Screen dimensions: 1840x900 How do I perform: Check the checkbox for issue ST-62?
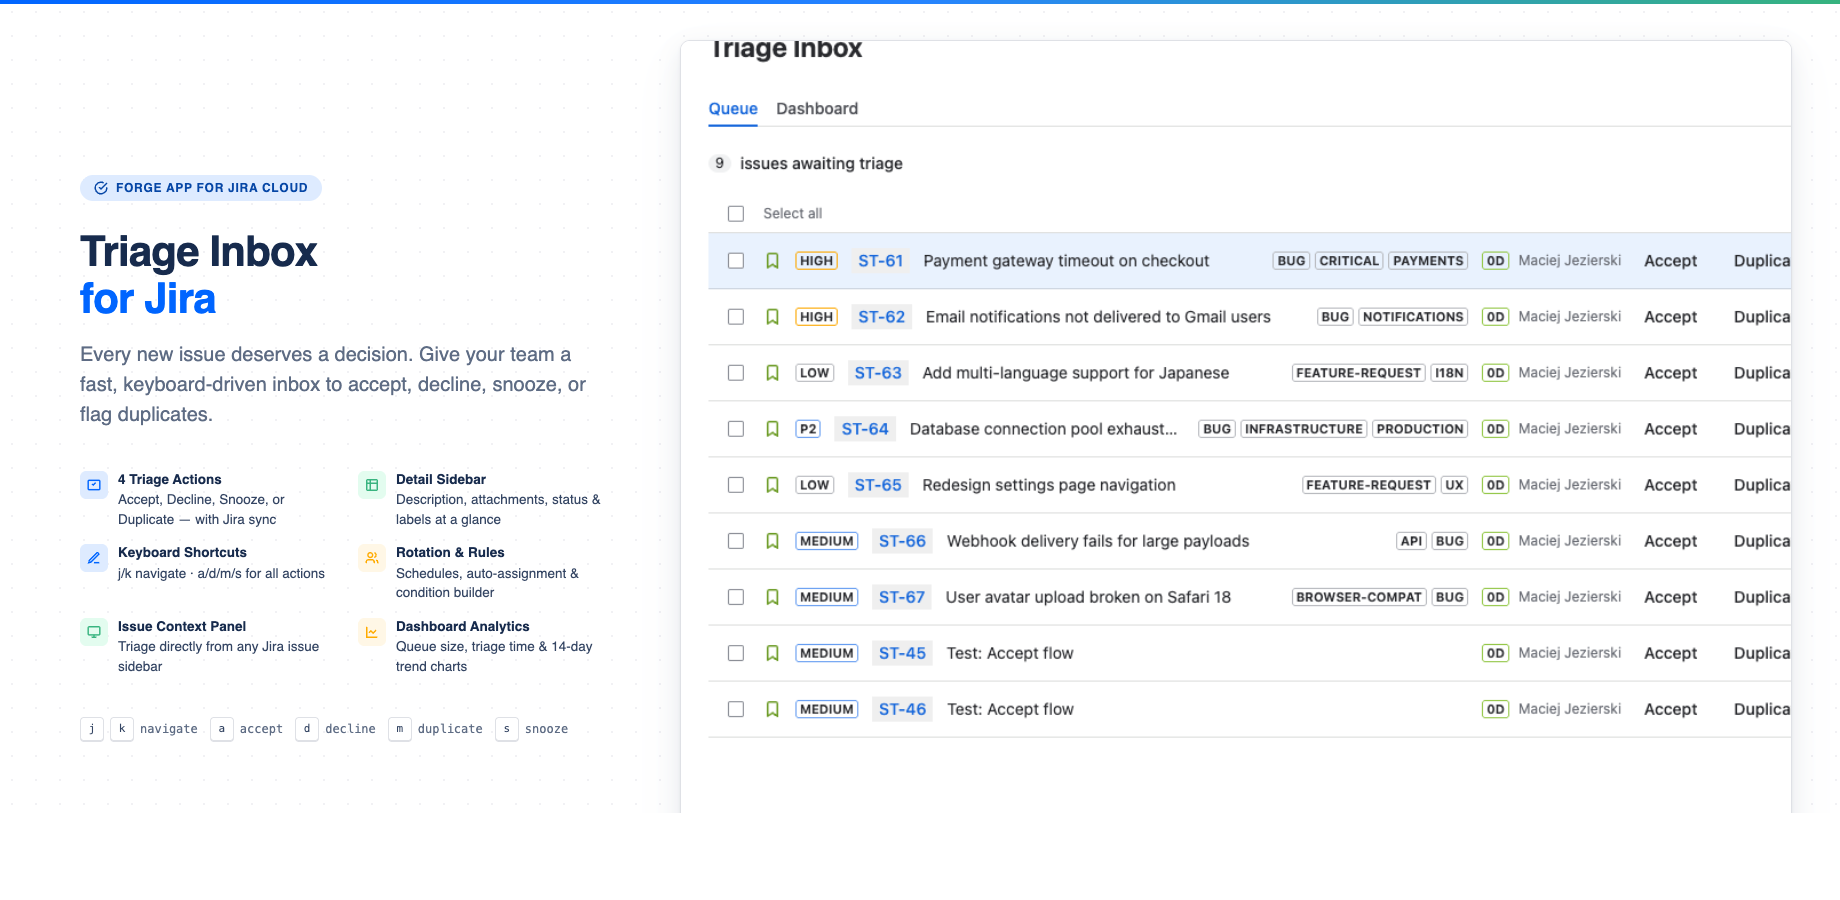(736, 316)
